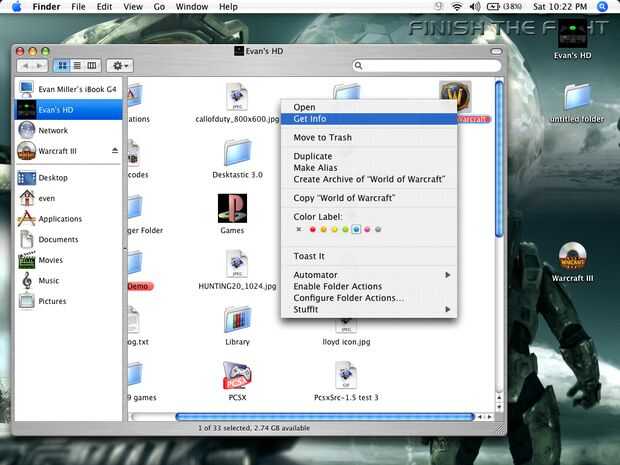
Task: Choose Enable Folder Actions
Action: pos(369,286)
